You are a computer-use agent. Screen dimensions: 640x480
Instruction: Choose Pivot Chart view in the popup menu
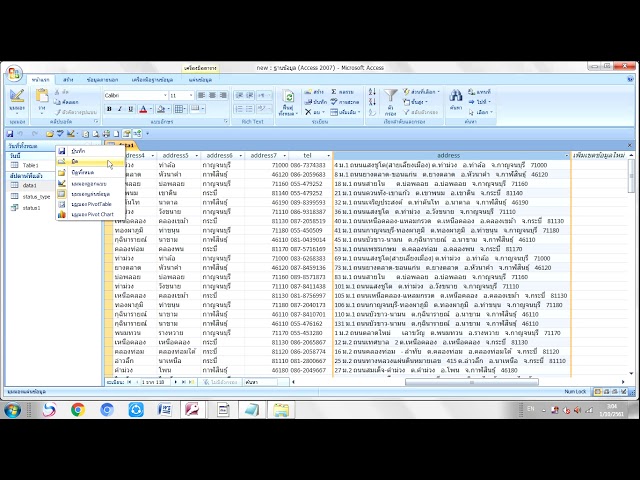(90, 214)
